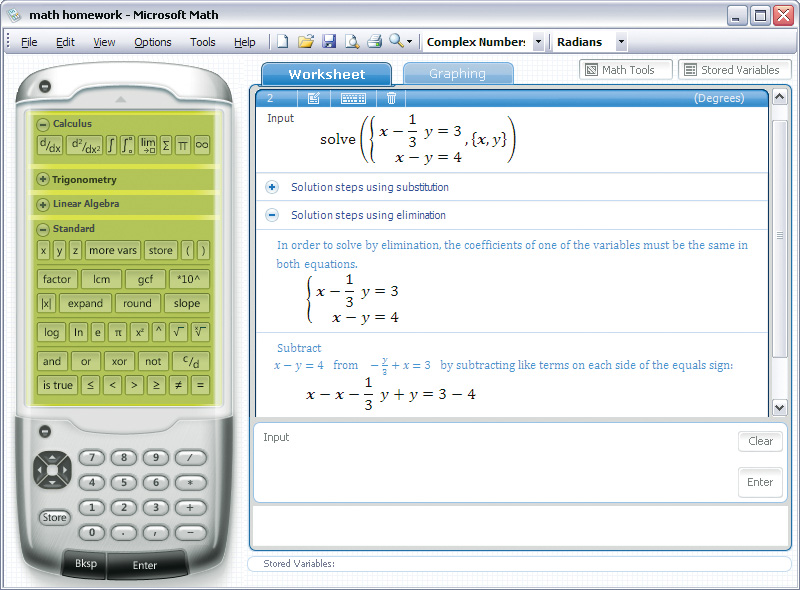Click the factor button
The width and height of the screenshot is (800, 590).
point(57,279)
